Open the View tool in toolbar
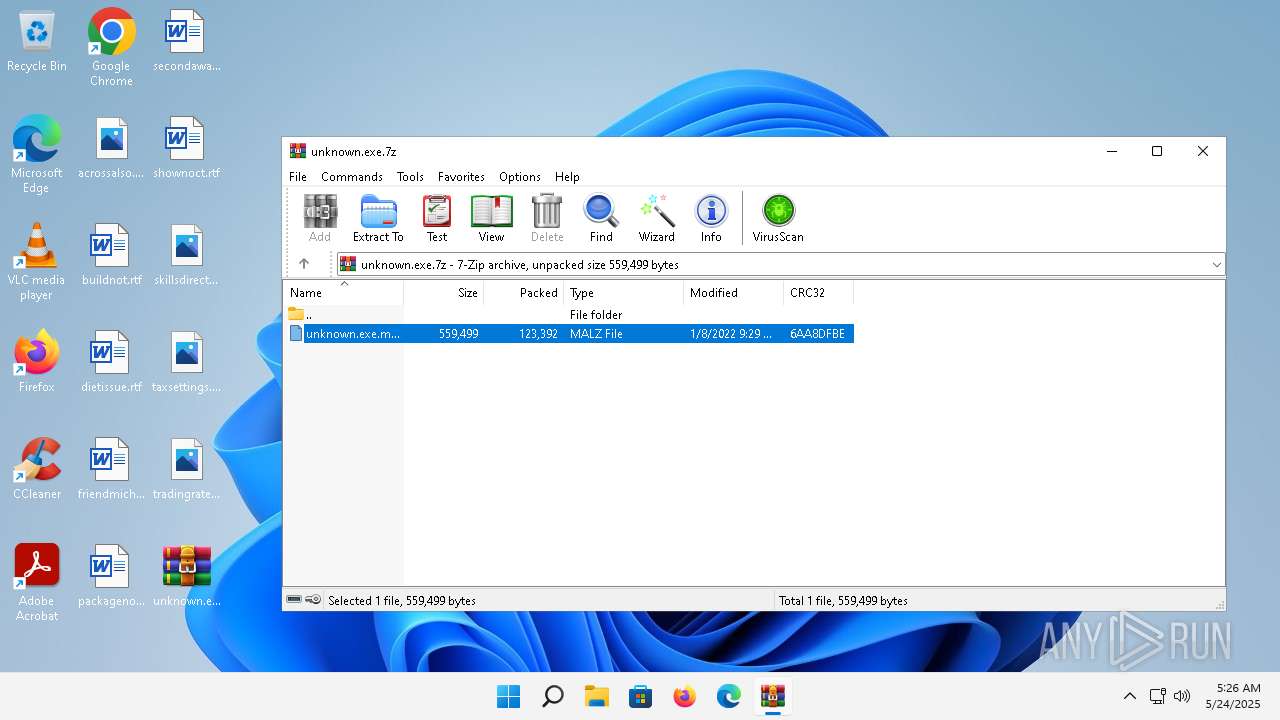The image size is (1280, 720). [x=491, y=218]
